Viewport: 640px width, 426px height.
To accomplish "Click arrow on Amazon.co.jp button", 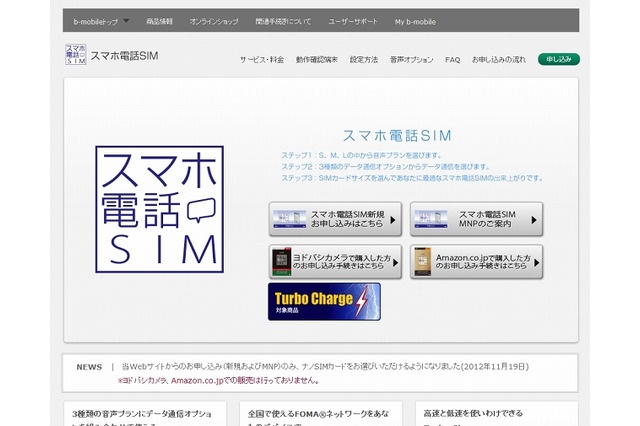I will [x=536, y=263].
